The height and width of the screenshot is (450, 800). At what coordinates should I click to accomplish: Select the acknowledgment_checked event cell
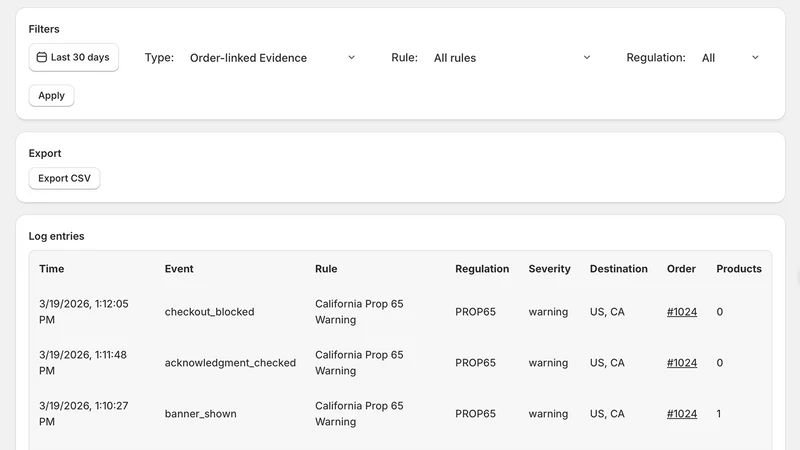[230, 363]
